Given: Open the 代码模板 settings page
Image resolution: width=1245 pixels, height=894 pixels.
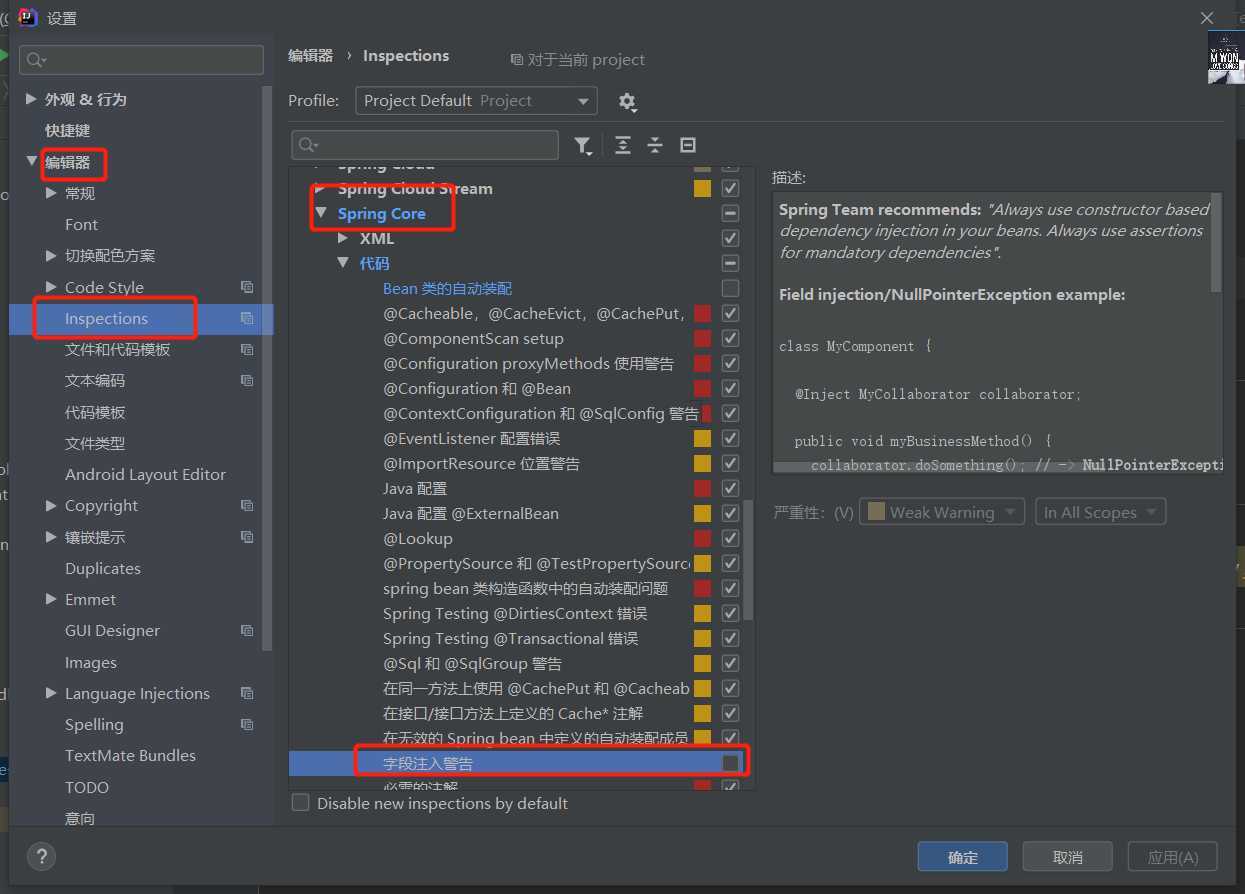Looking at the screenshot, I should (x=95, y=412).
